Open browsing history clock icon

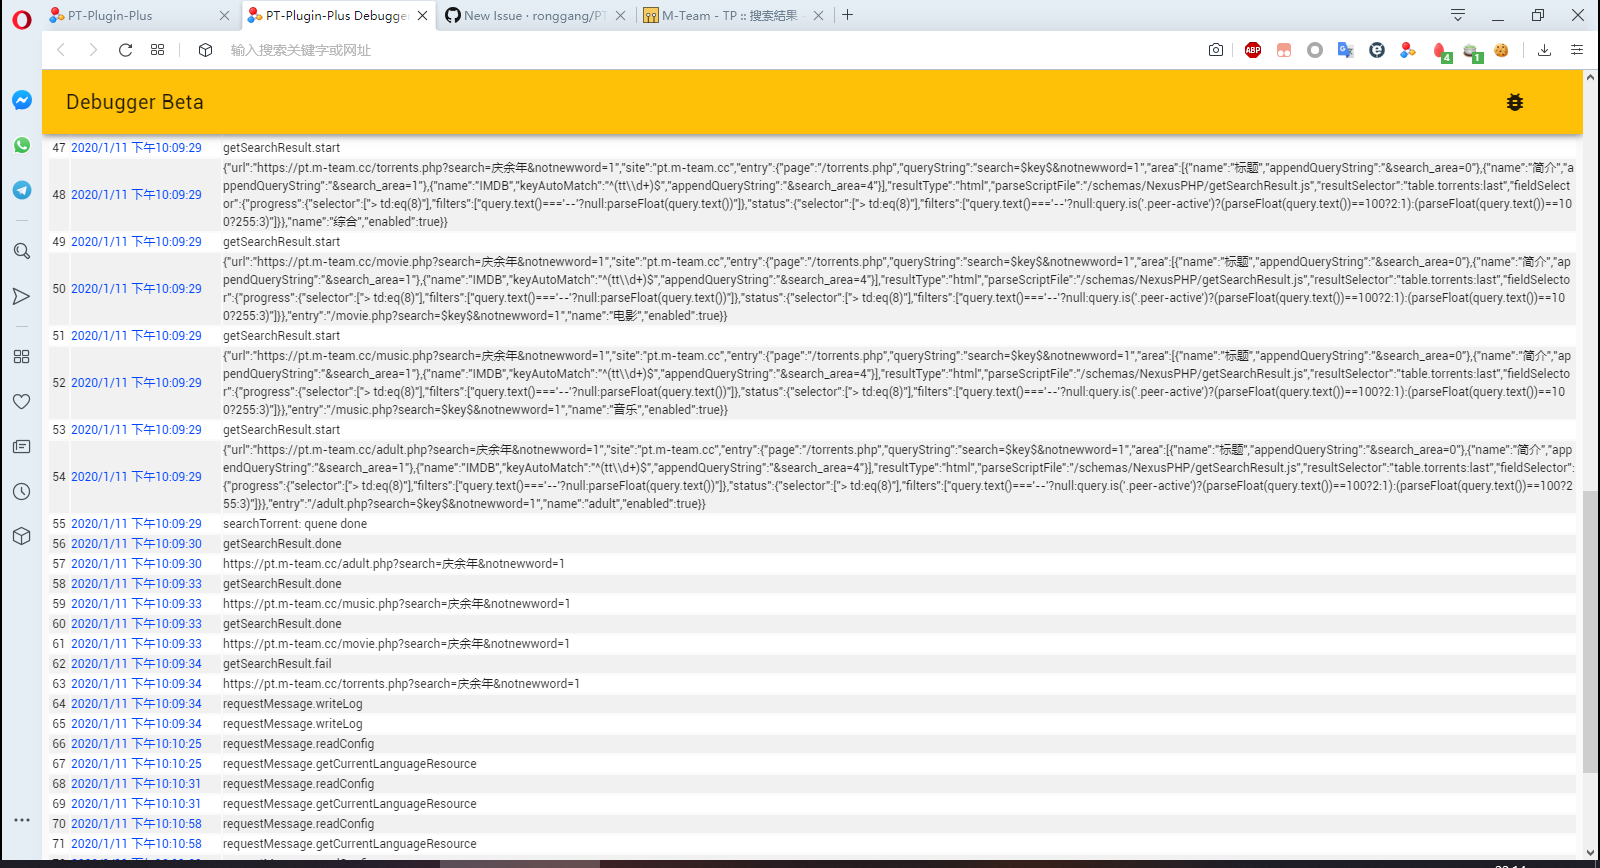[x=22, y=492]
